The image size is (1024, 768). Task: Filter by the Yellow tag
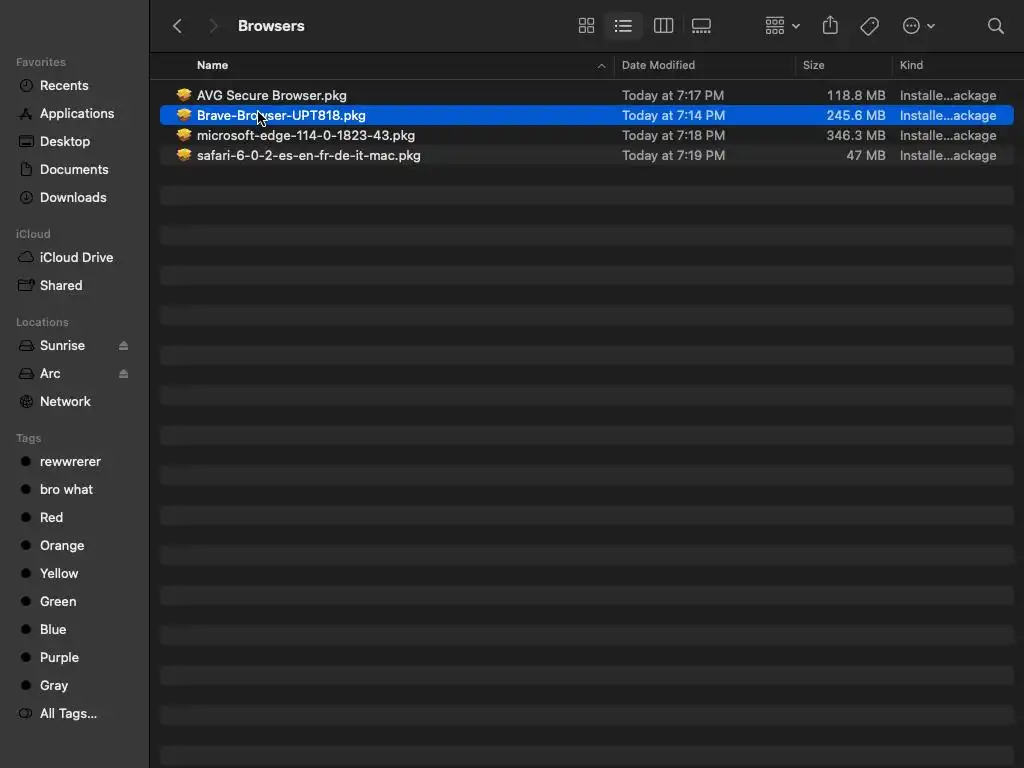point(59,574)
